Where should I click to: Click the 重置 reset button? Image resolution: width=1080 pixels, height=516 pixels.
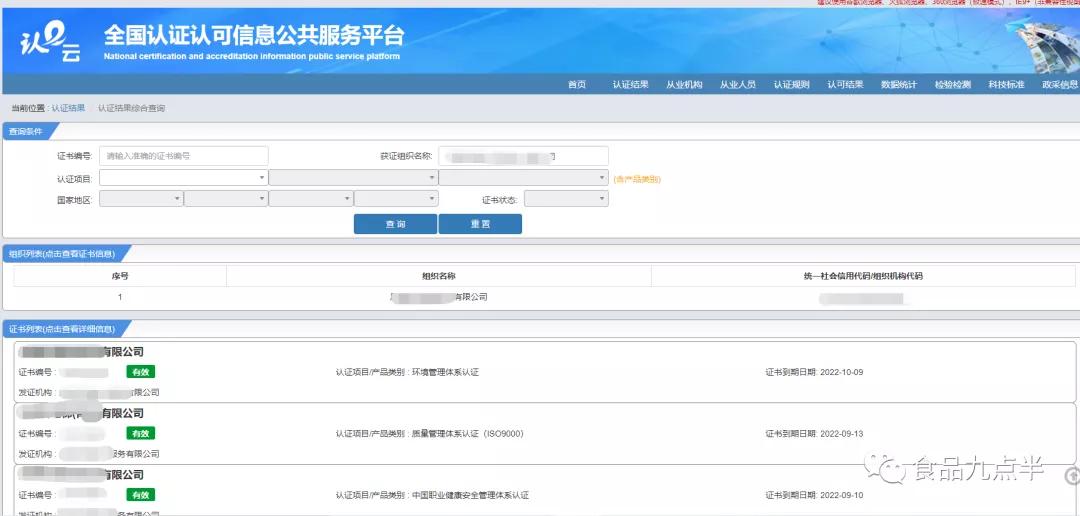pyautogui.click(x=480, y=224)
